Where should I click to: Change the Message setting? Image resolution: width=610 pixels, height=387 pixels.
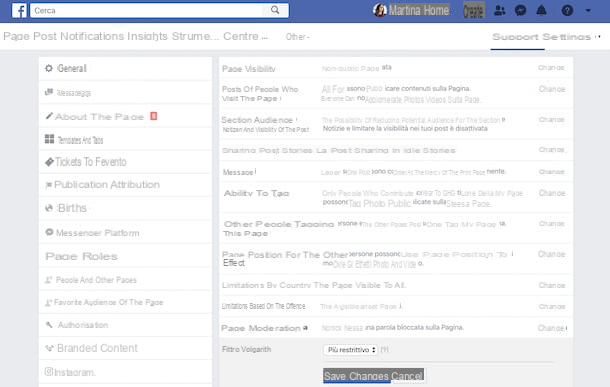pyautogui.click(x=552, y=172)
